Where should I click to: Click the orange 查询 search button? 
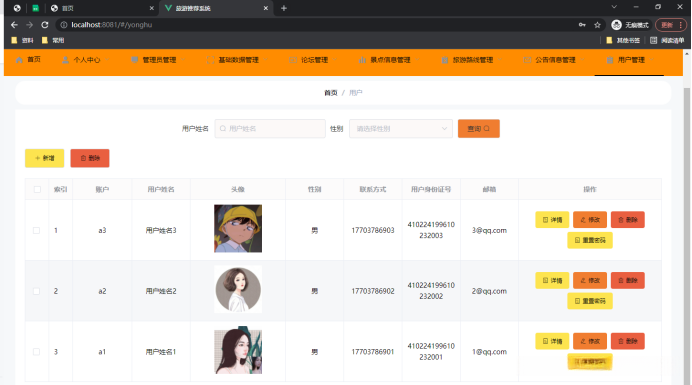(478, 128)
